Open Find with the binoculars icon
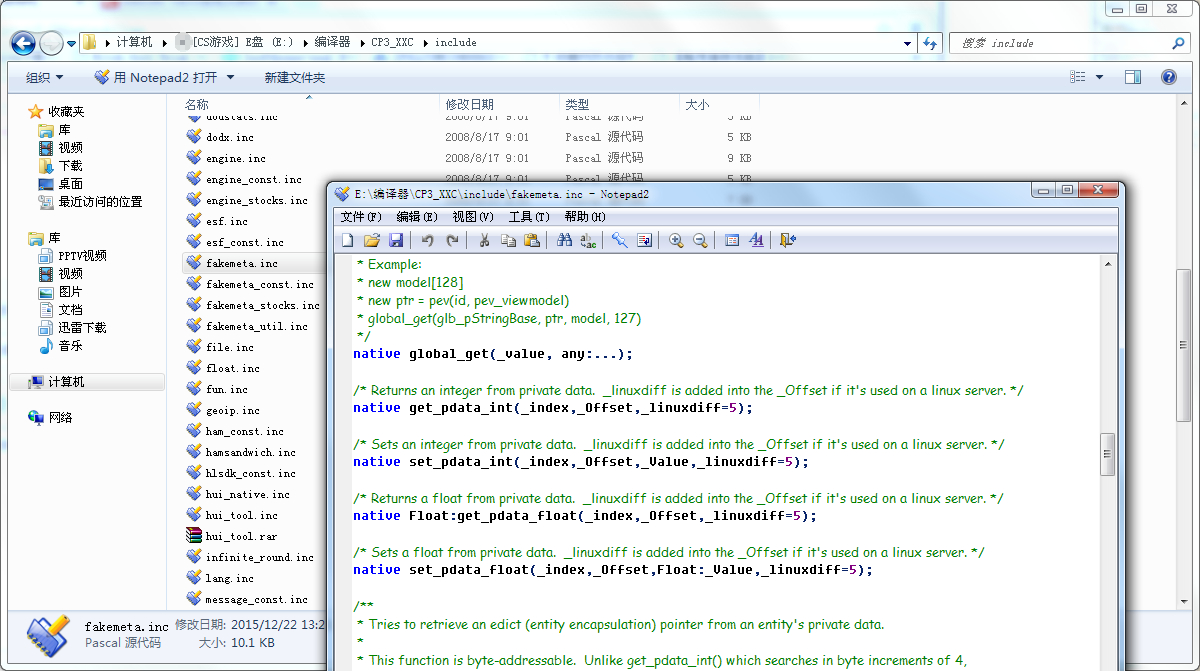The image size is (1200, 671). 564,240
